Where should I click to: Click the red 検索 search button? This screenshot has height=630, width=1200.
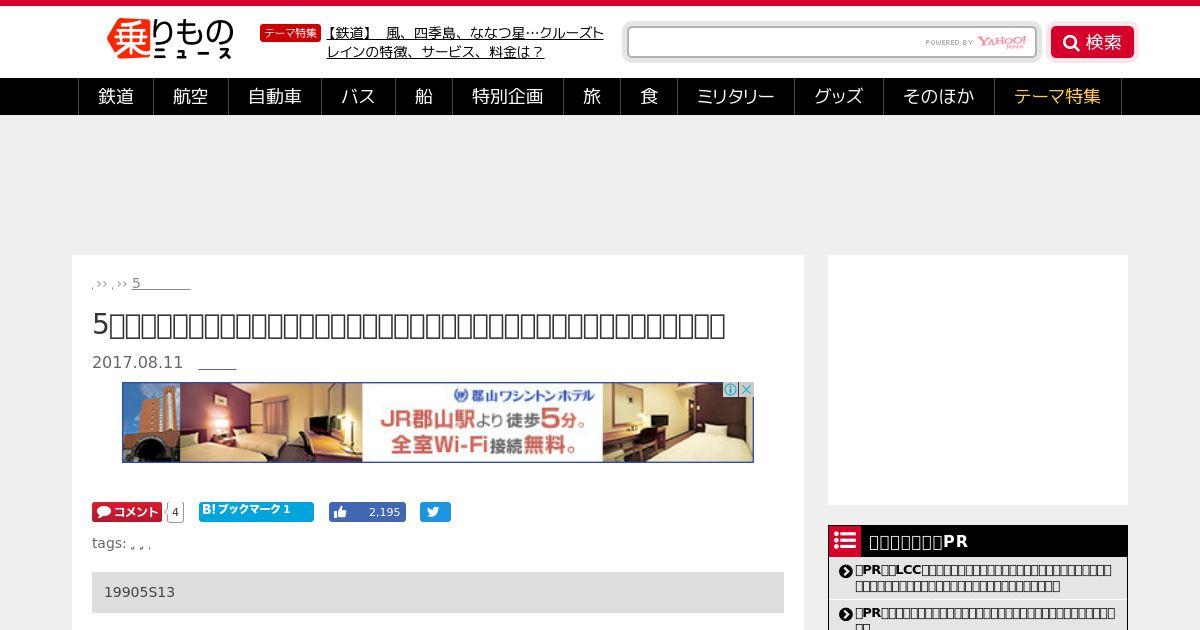click(x=1092, y=42)
